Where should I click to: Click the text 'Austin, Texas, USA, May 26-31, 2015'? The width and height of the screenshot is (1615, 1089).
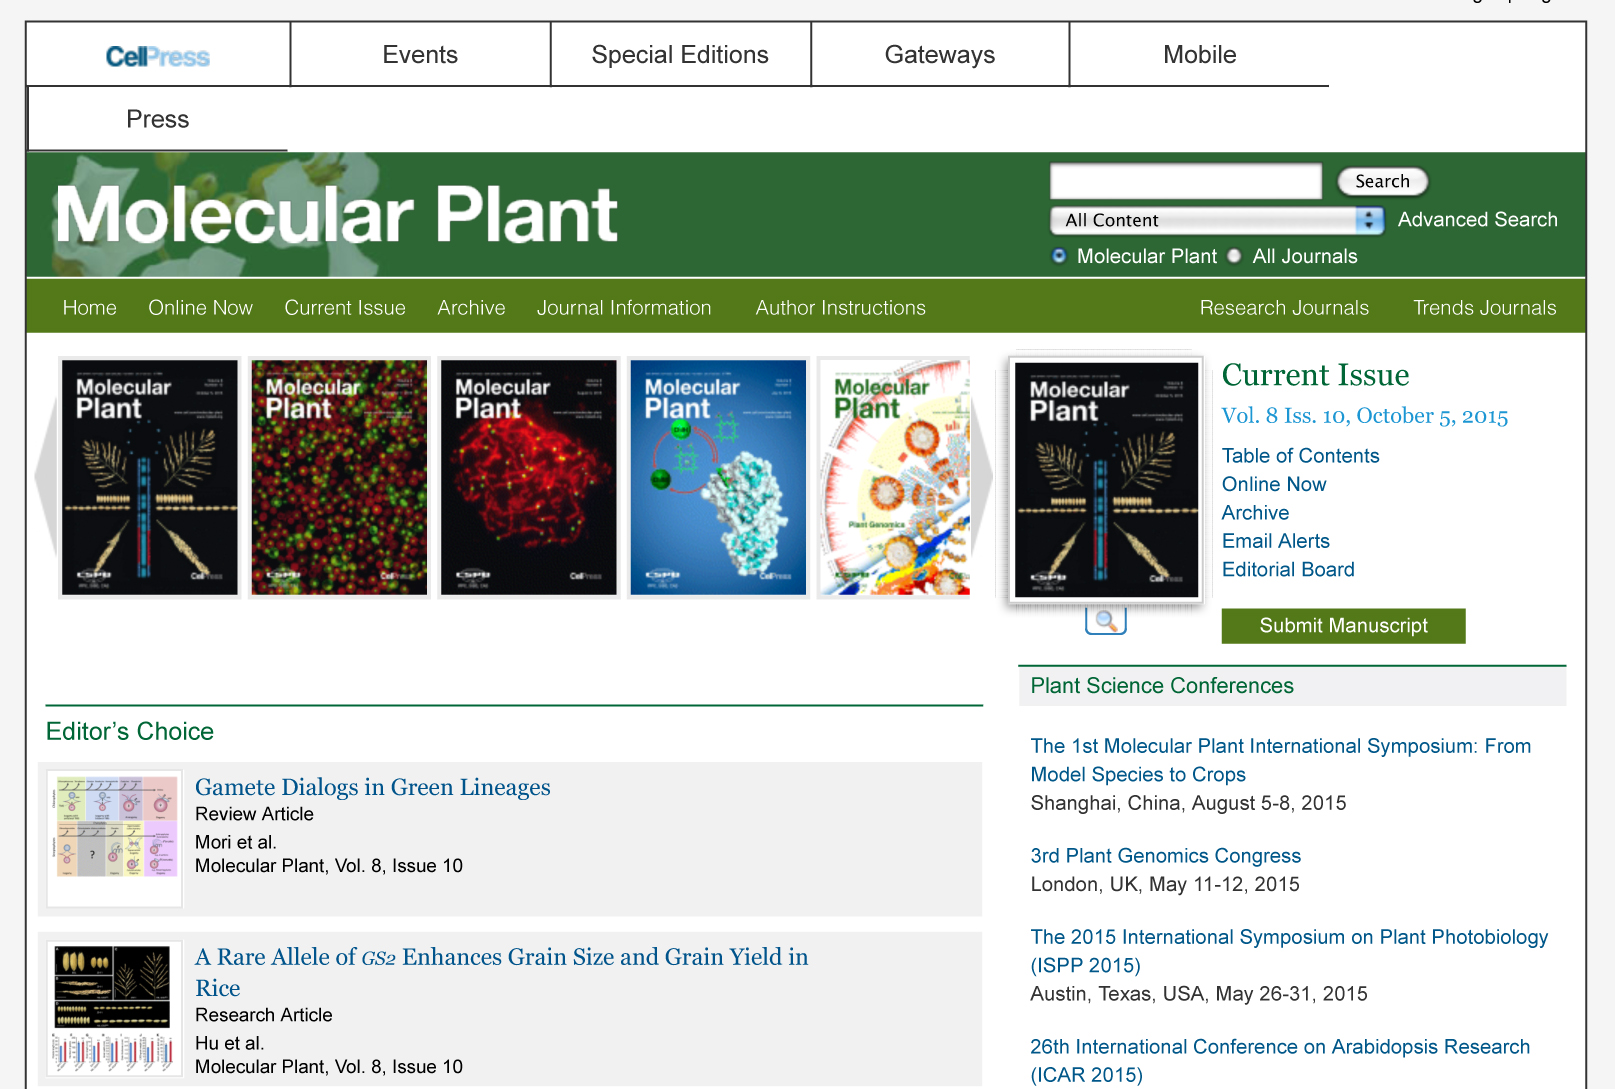[1199, 994]
